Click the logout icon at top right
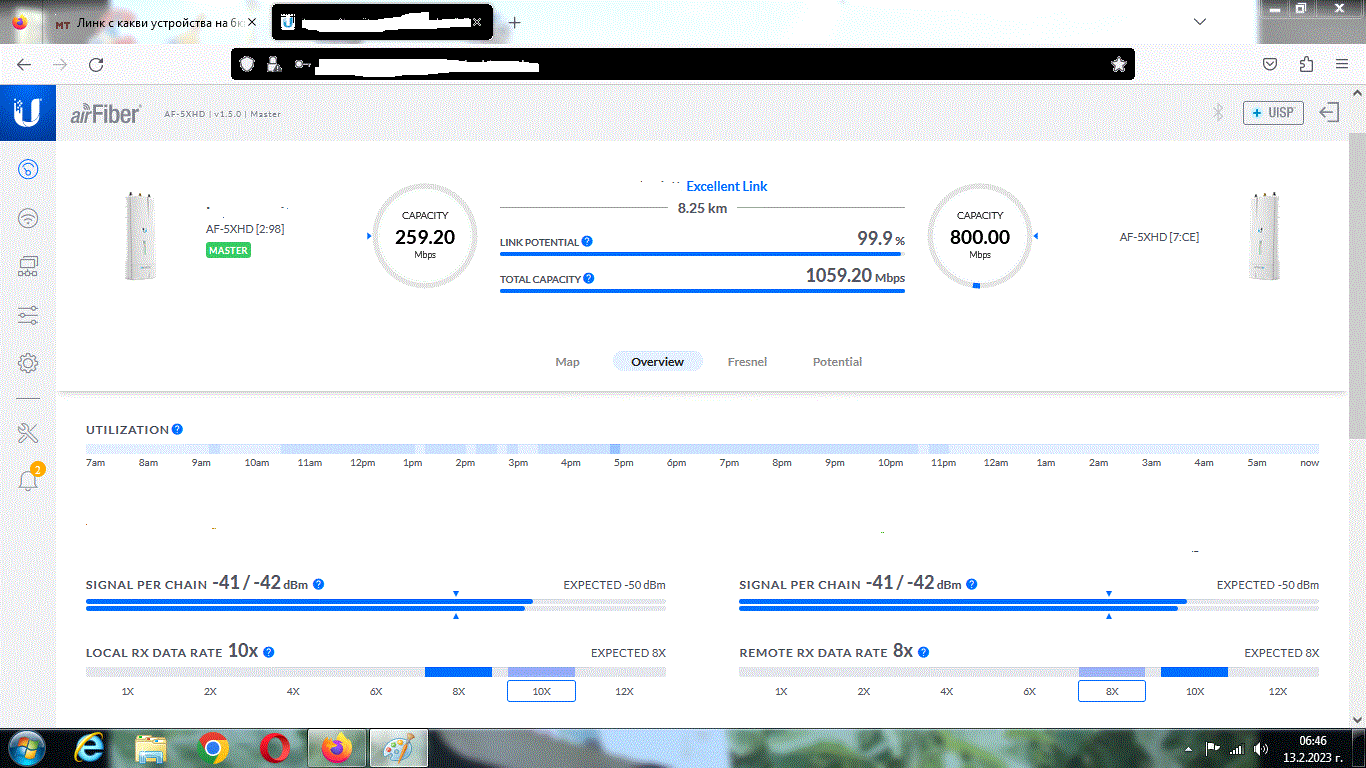This screenshot has height=768, width=1366. click(x=1329, y=113)
